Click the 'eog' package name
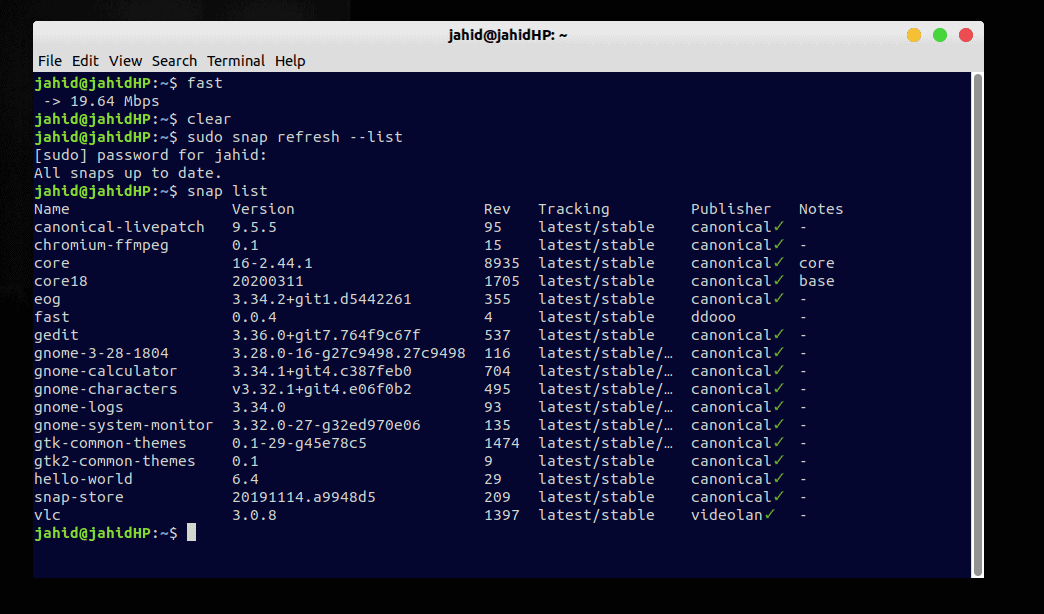This screenshot has width=1044, height=614. (x=47, y=299)
